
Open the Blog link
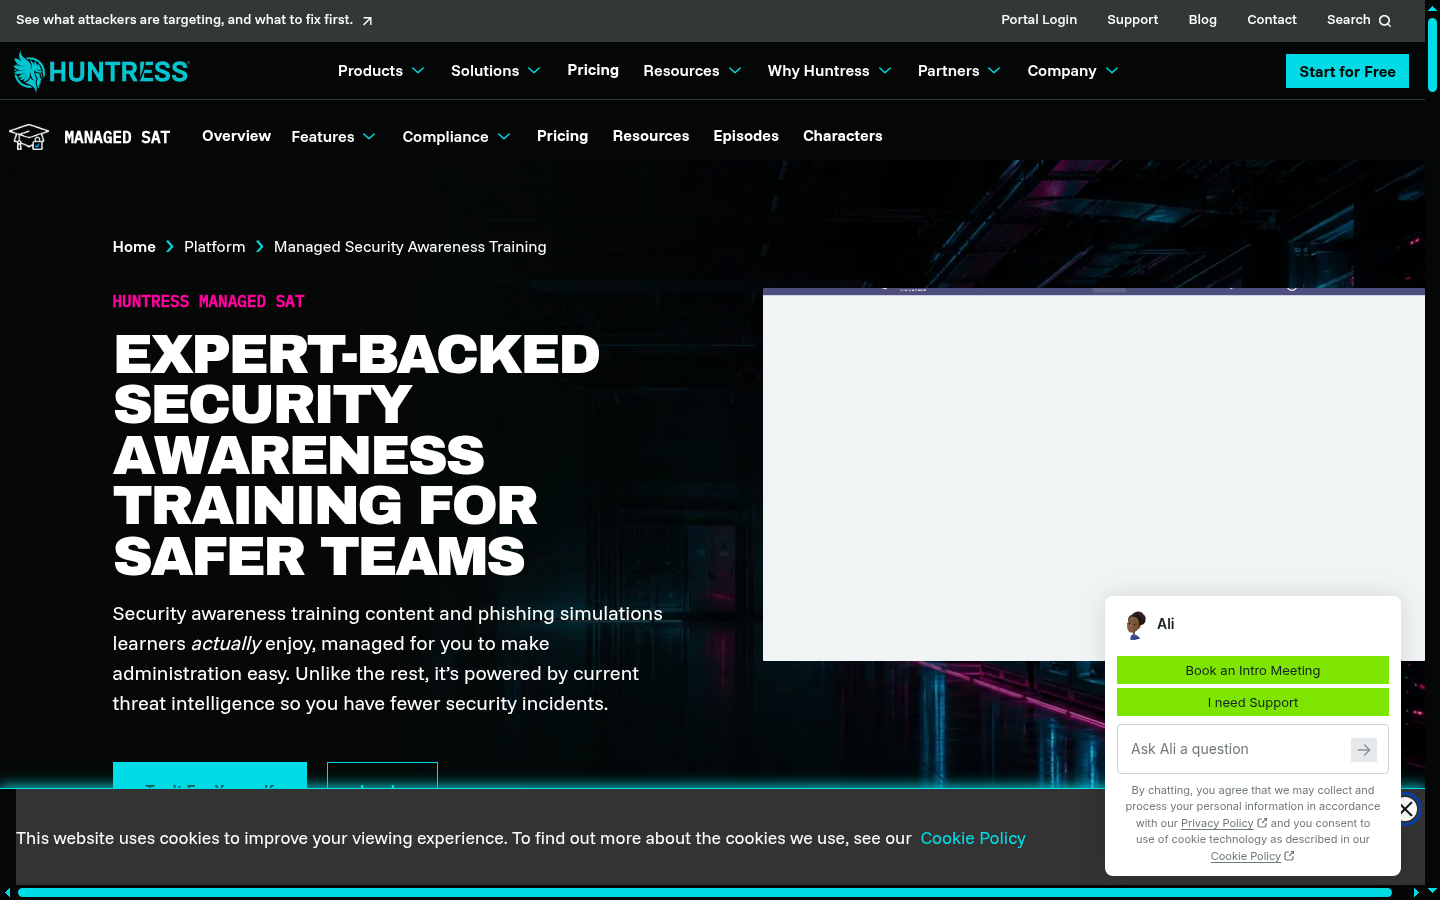point(1202,20)
